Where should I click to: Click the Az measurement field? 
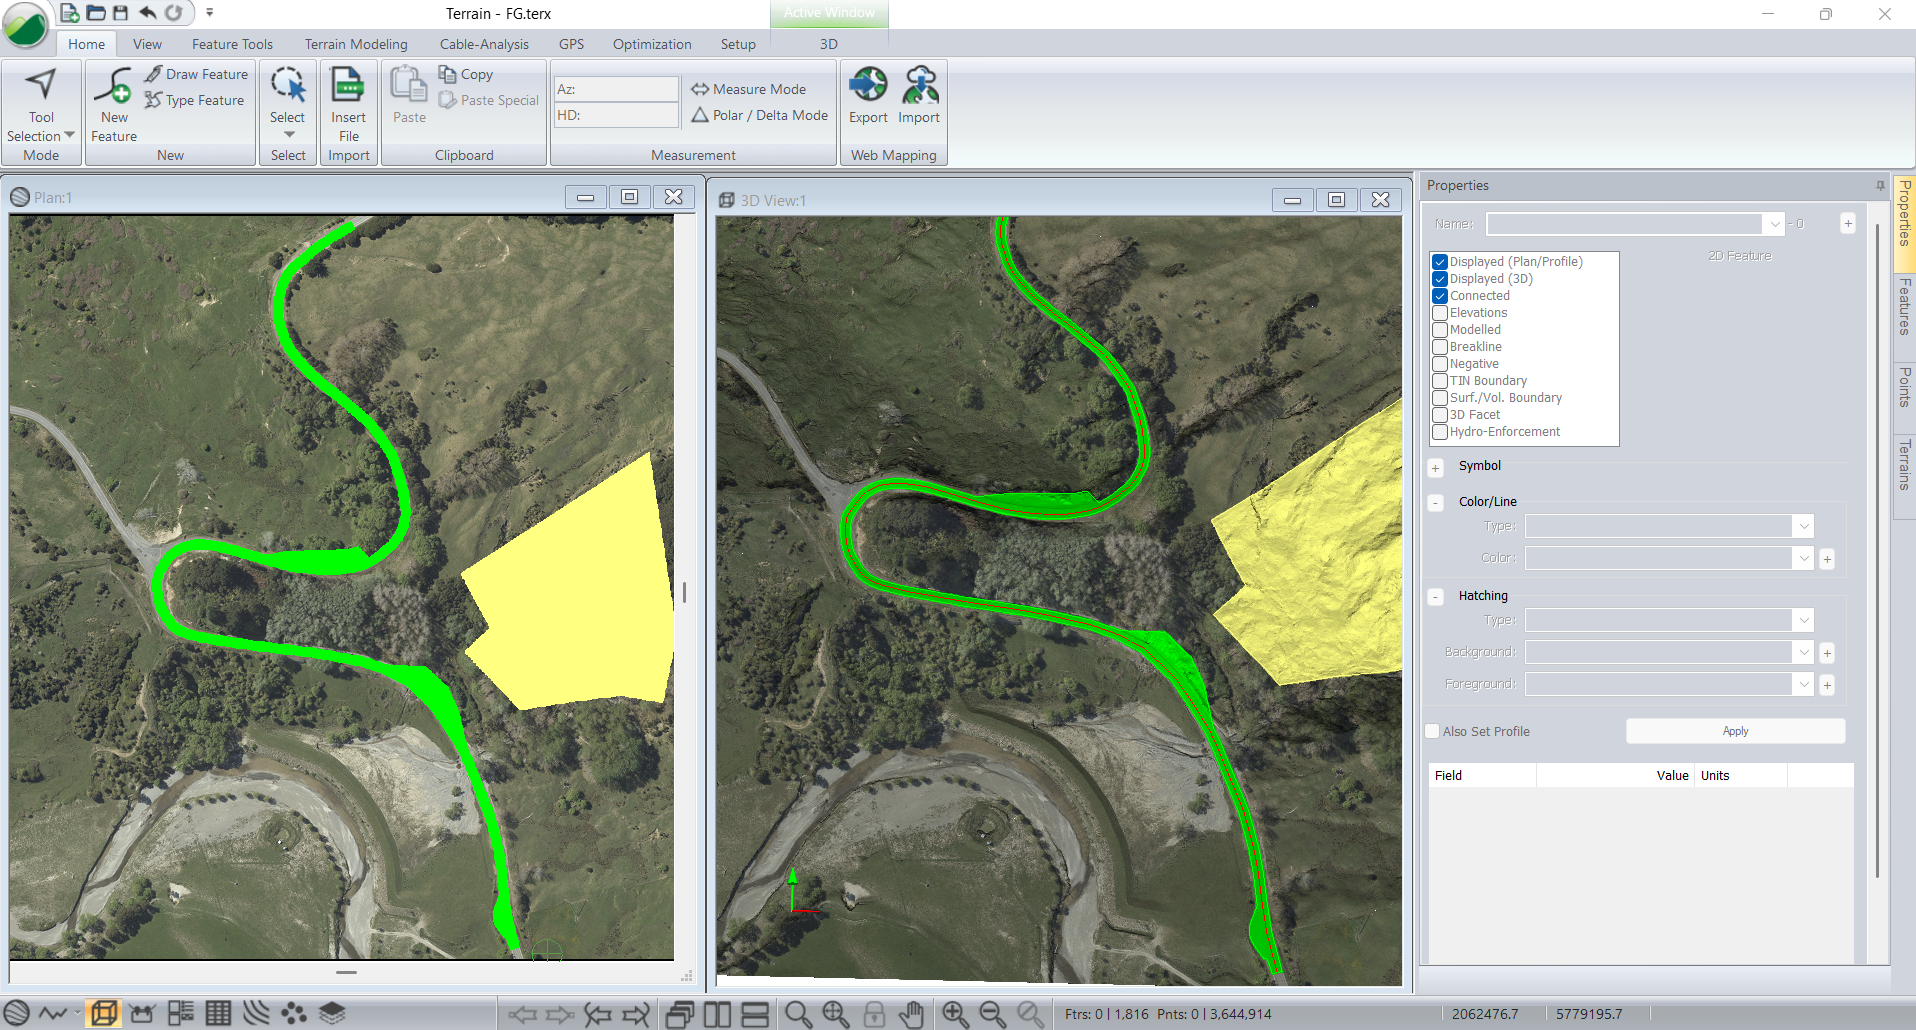coord(616,89)
